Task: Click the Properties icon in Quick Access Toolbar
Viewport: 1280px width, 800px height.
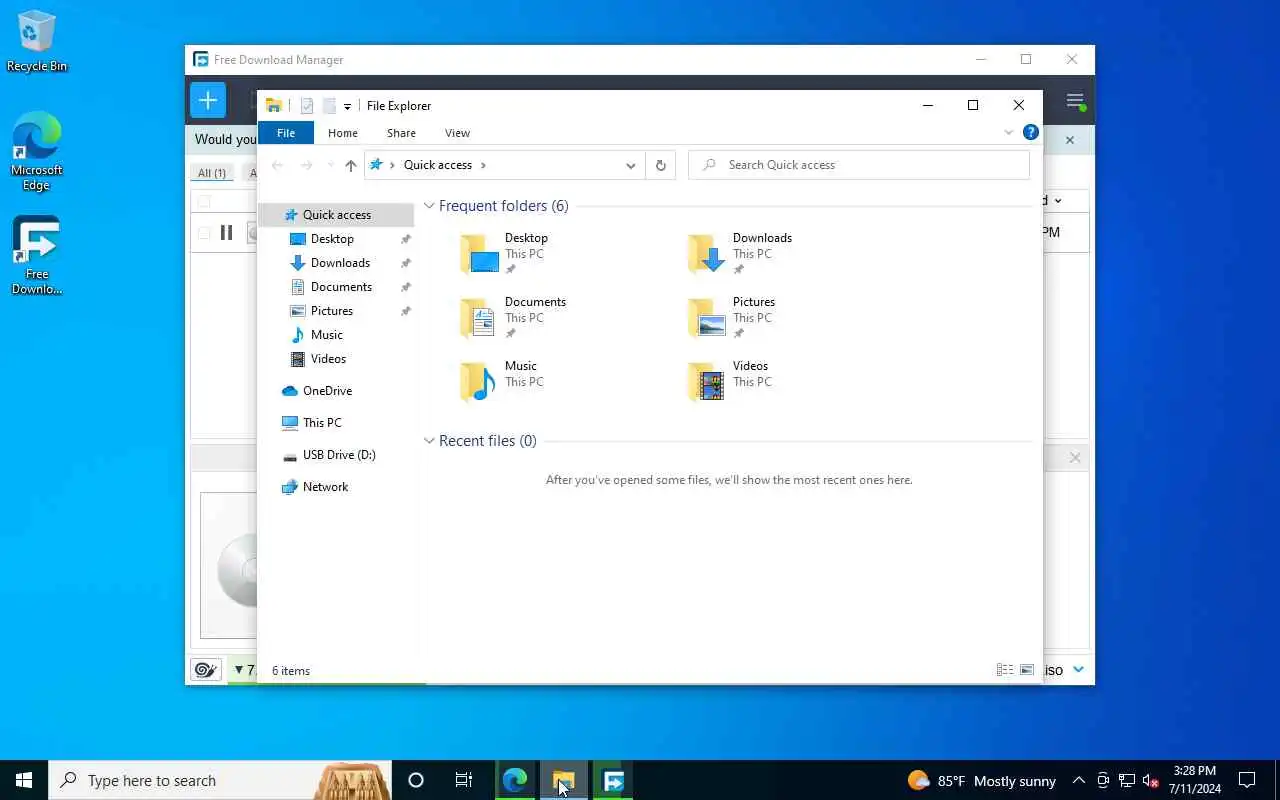Action: point(307,106)
